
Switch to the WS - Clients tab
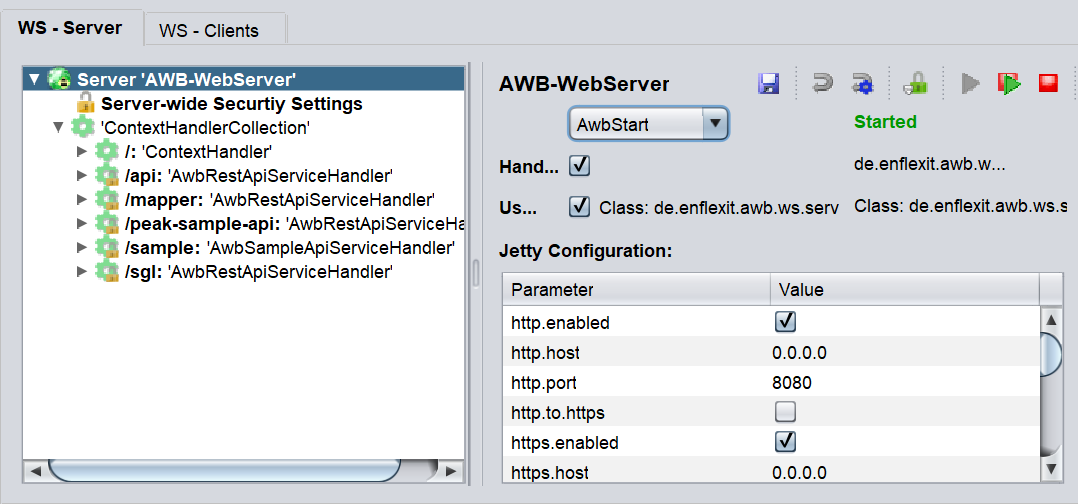point(208,30)
